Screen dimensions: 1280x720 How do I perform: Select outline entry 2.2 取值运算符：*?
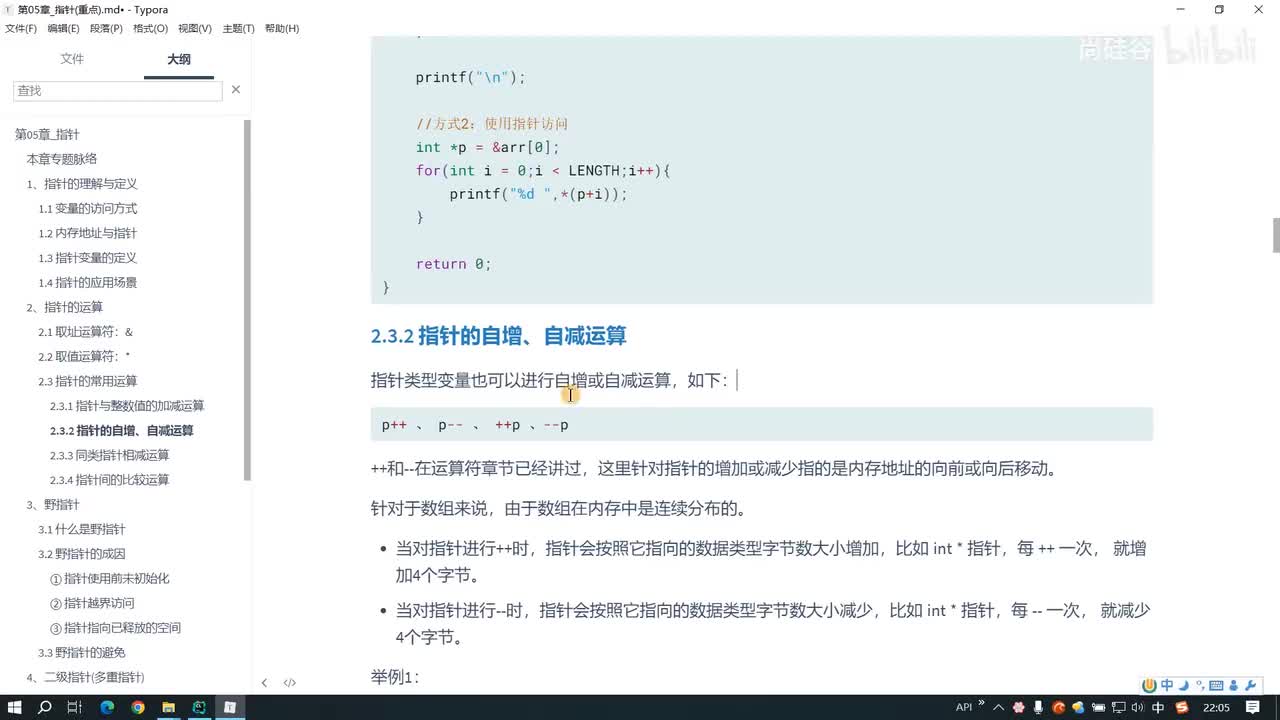click(x=85, y=356)
